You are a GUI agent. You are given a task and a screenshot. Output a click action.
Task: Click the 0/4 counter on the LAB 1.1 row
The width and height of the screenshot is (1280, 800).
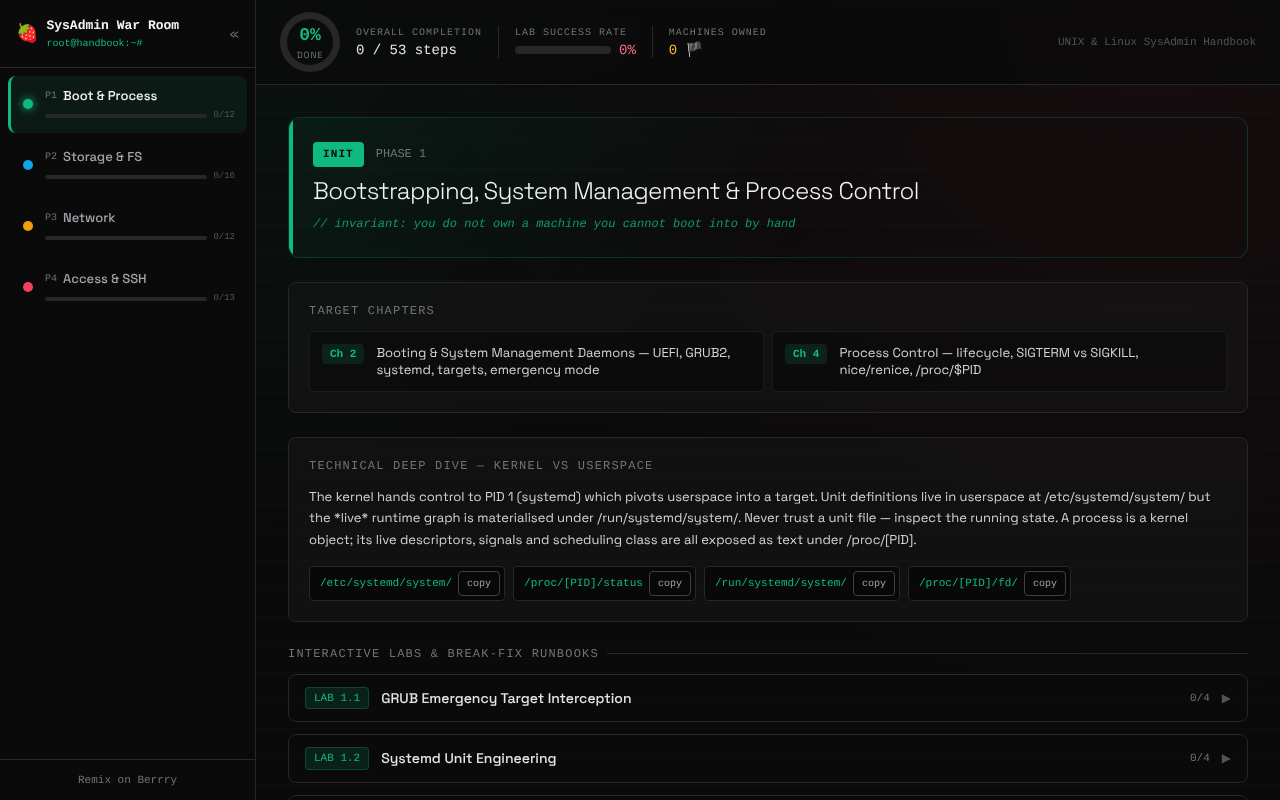[x=1200, y=698]
